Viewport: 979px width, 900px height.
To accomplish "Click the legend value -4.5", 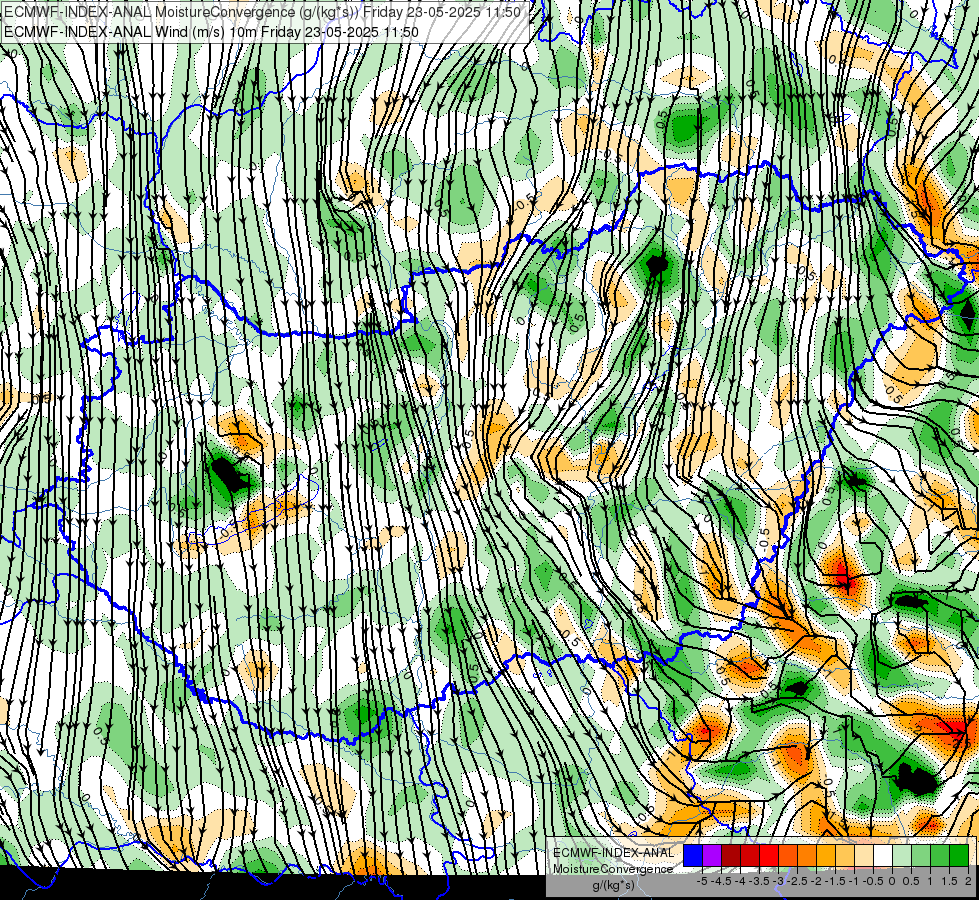I will point(721,881).
